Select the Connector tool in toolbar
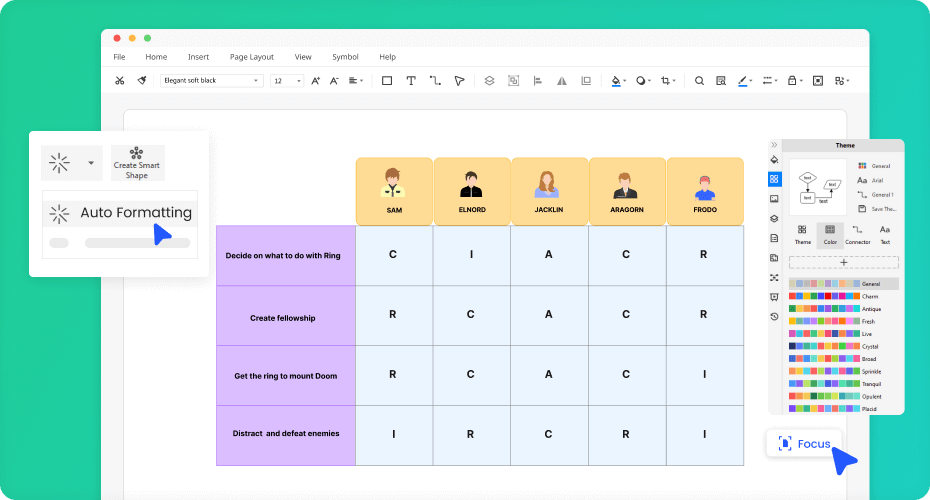 [x=435, y=81]
